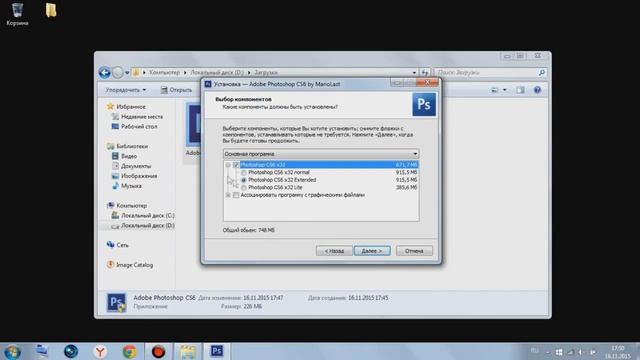Toggle the file association checkbox

[236, 195]
